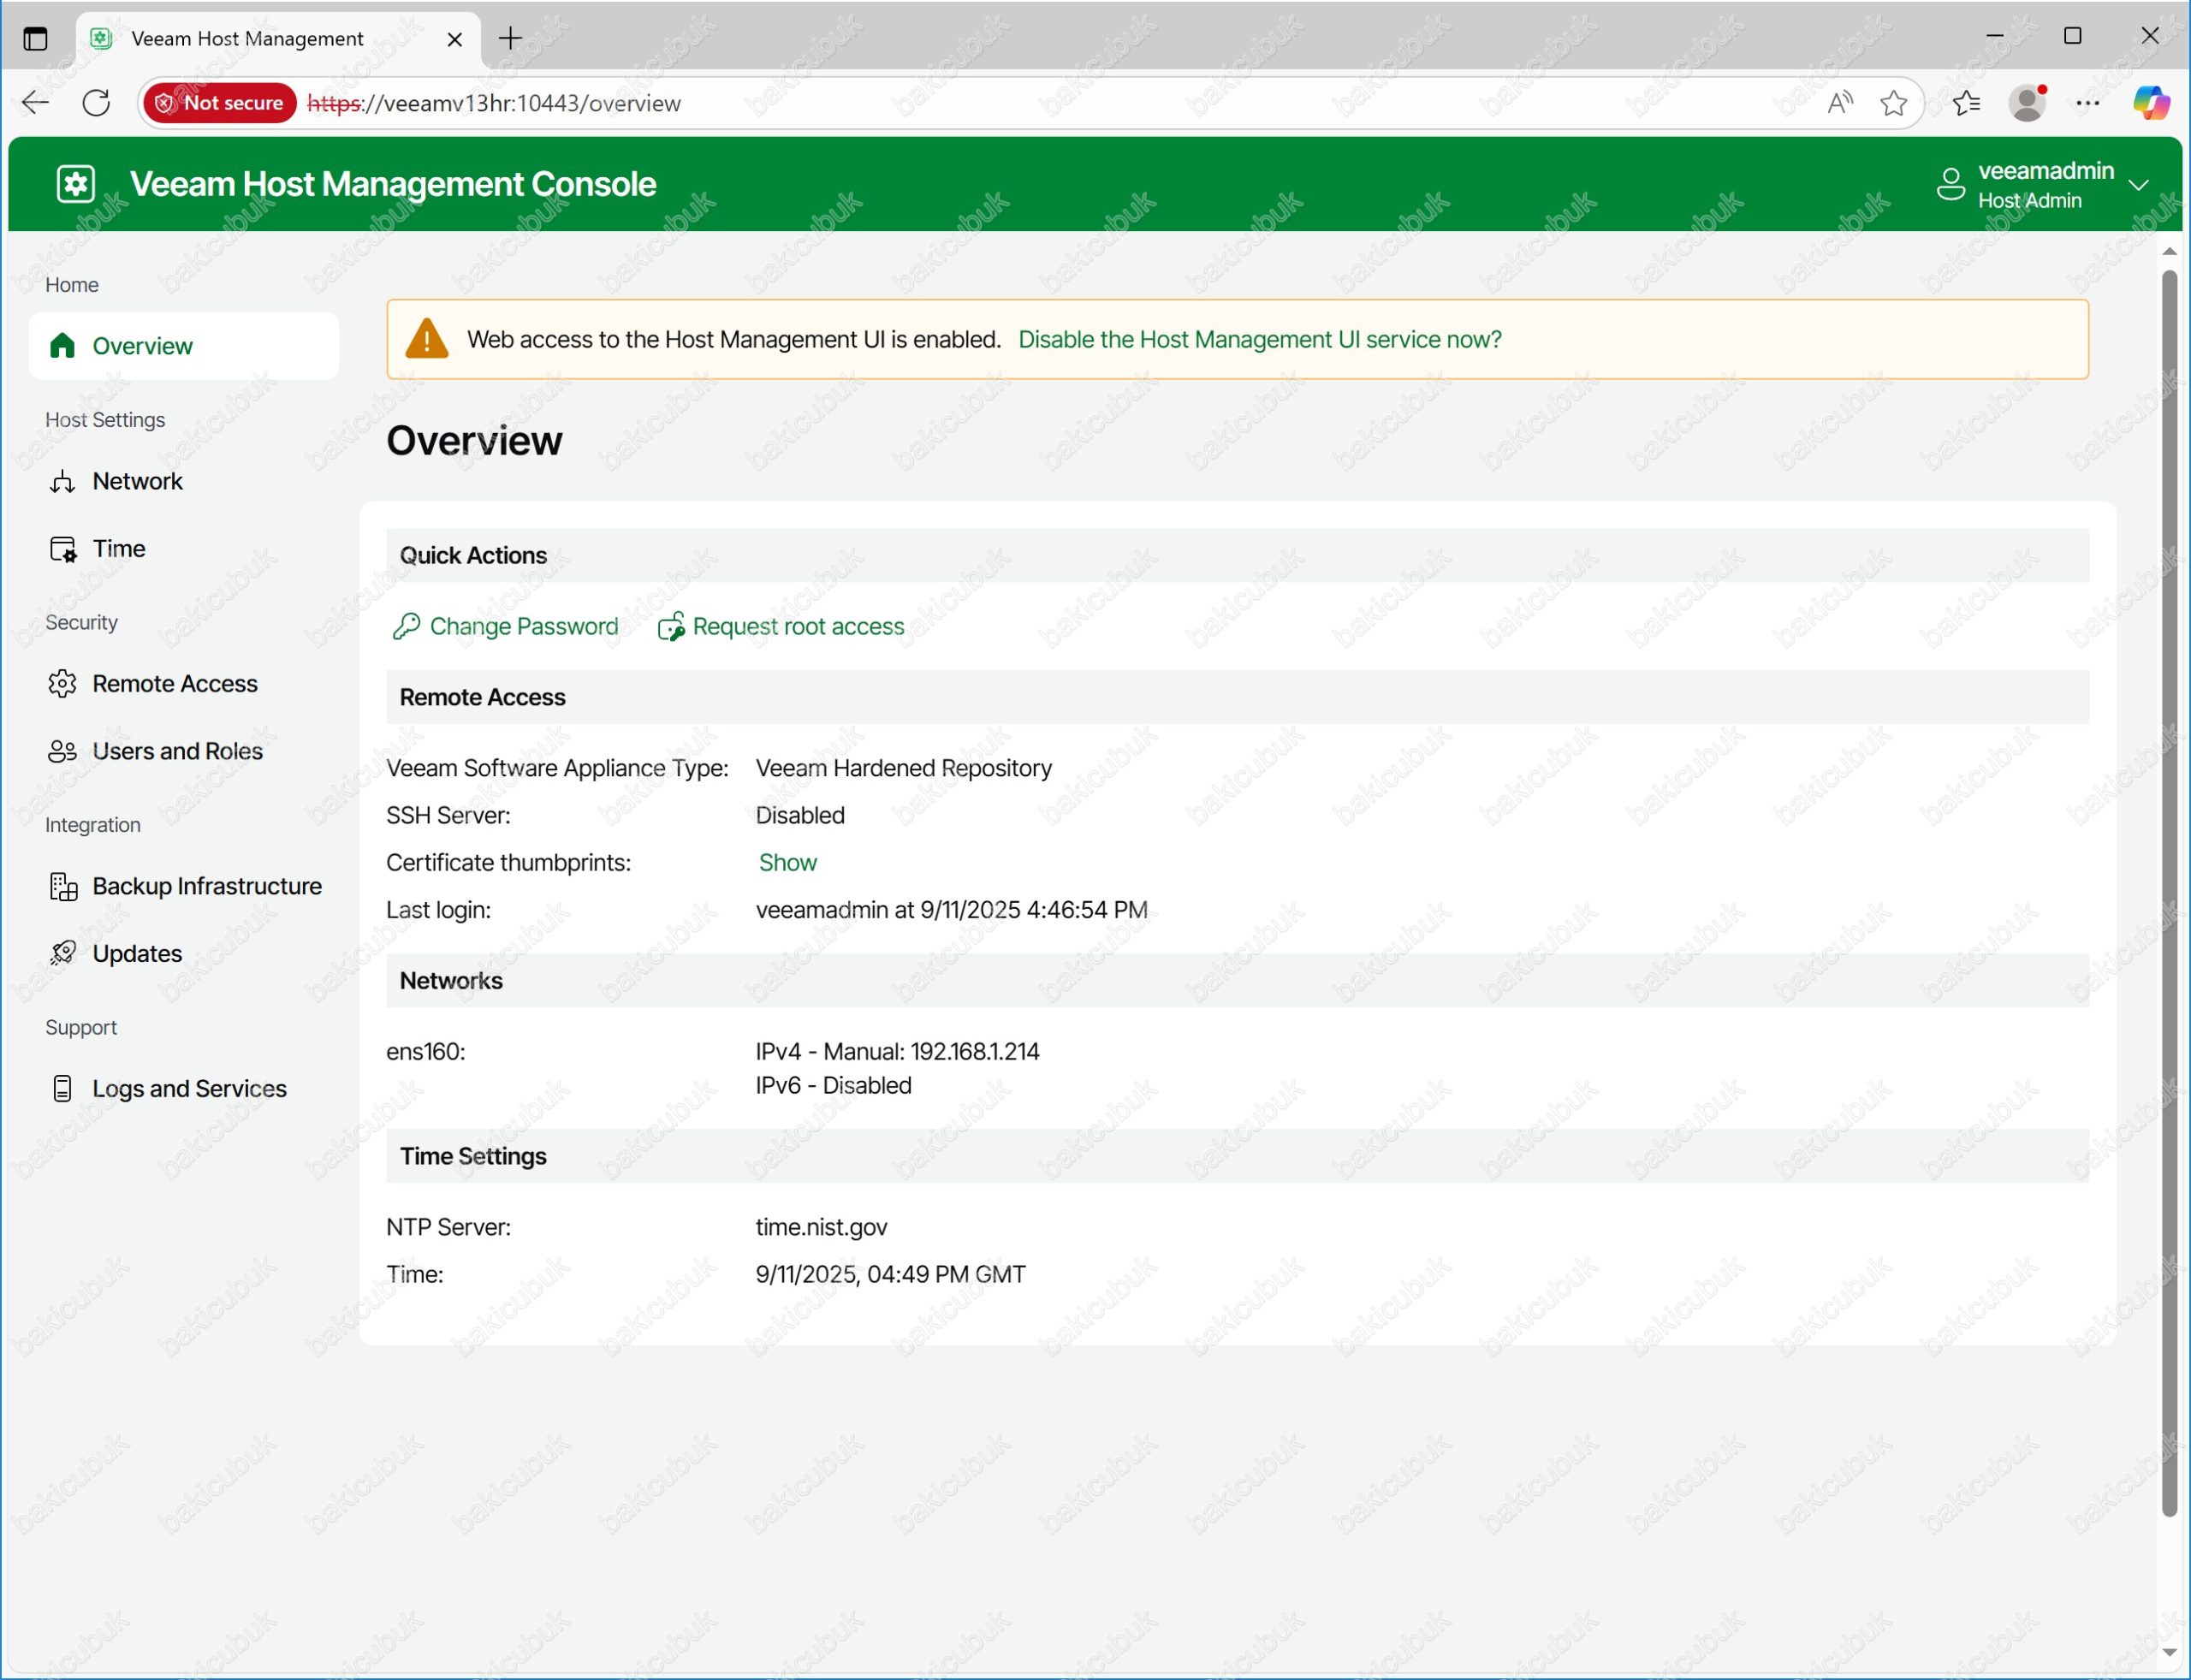2191x1680 pixels.
Task: Click the Not secure site badge
Action: pos(221,103)
